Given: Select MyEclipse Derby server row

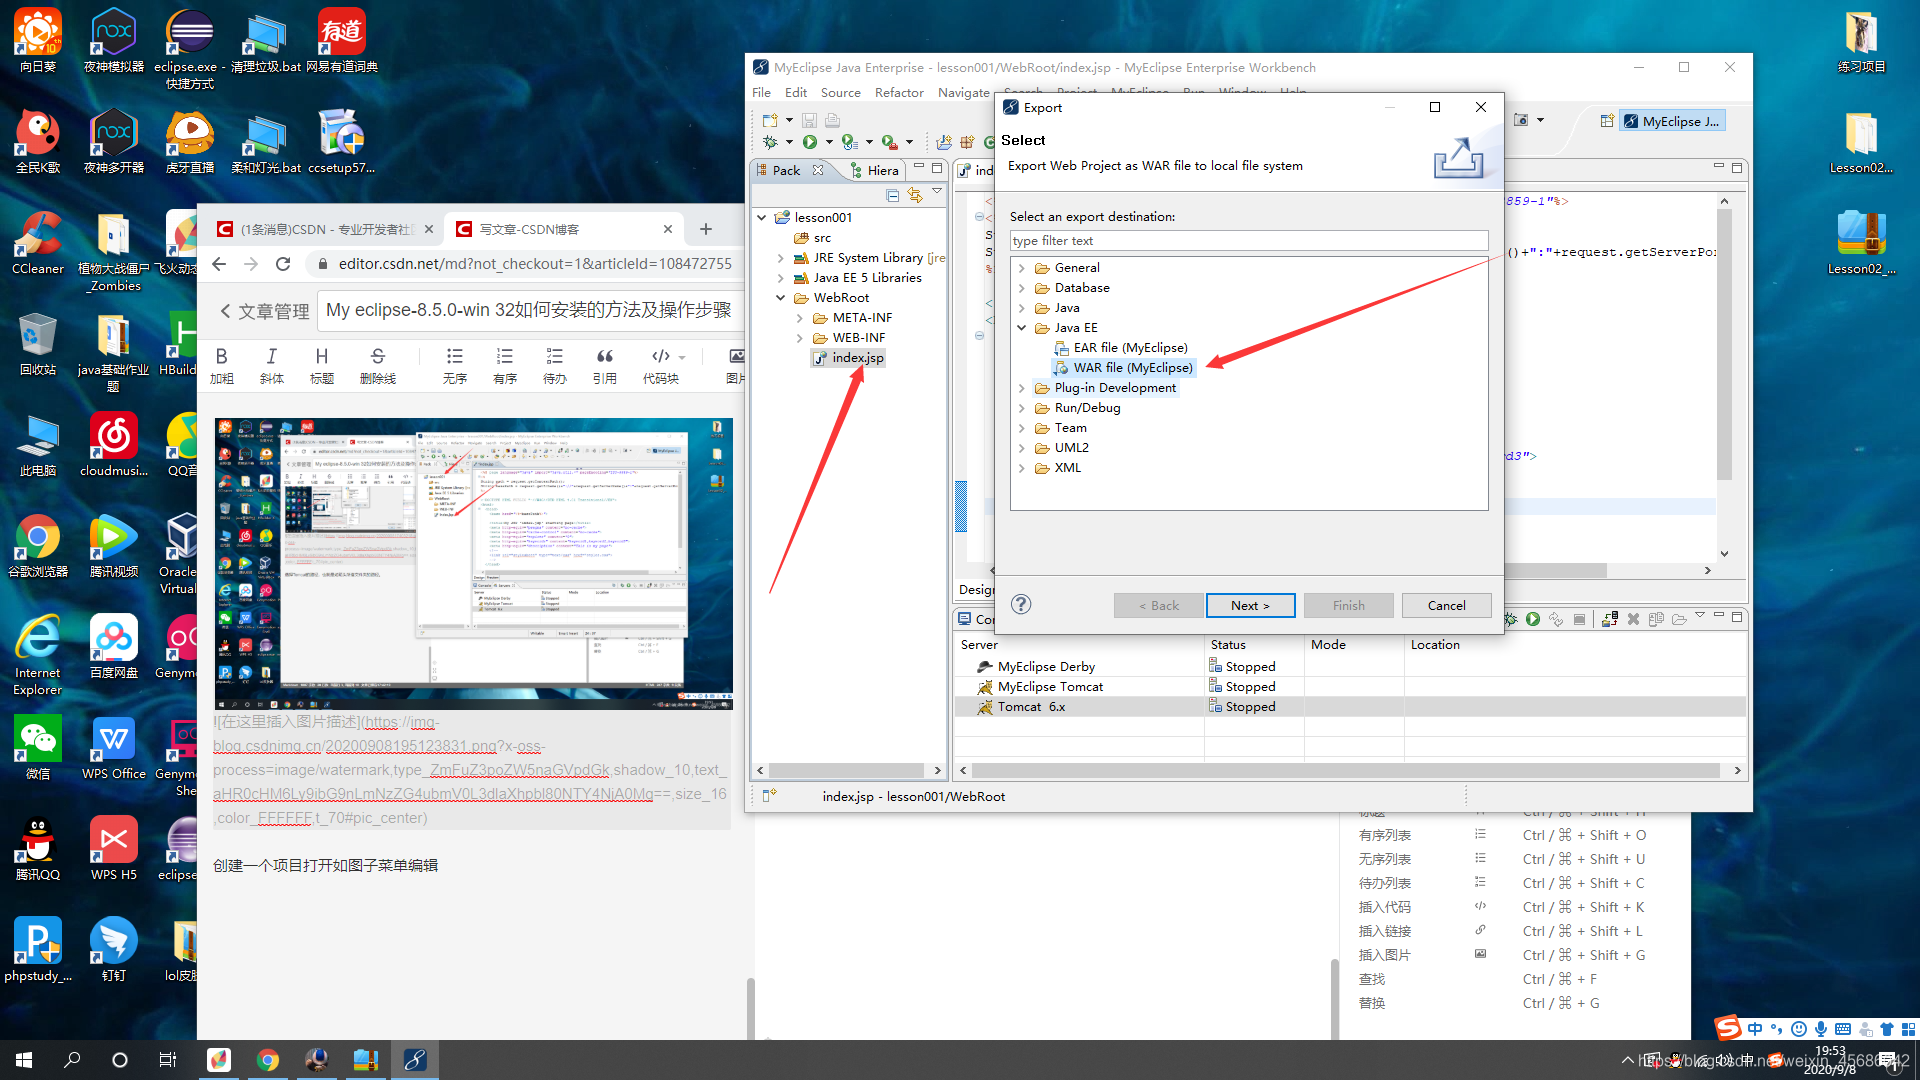Looking at the screenshot, I should [x=1350, y=667].
